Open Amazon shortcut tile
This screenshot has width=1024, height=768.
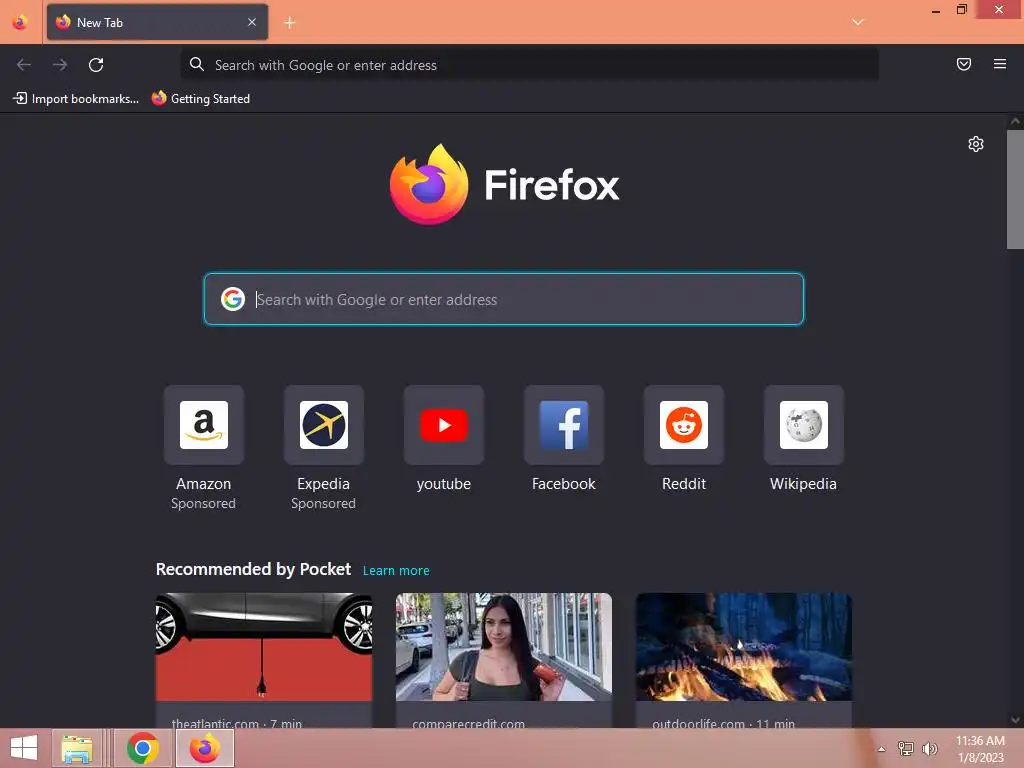point(204,425)
